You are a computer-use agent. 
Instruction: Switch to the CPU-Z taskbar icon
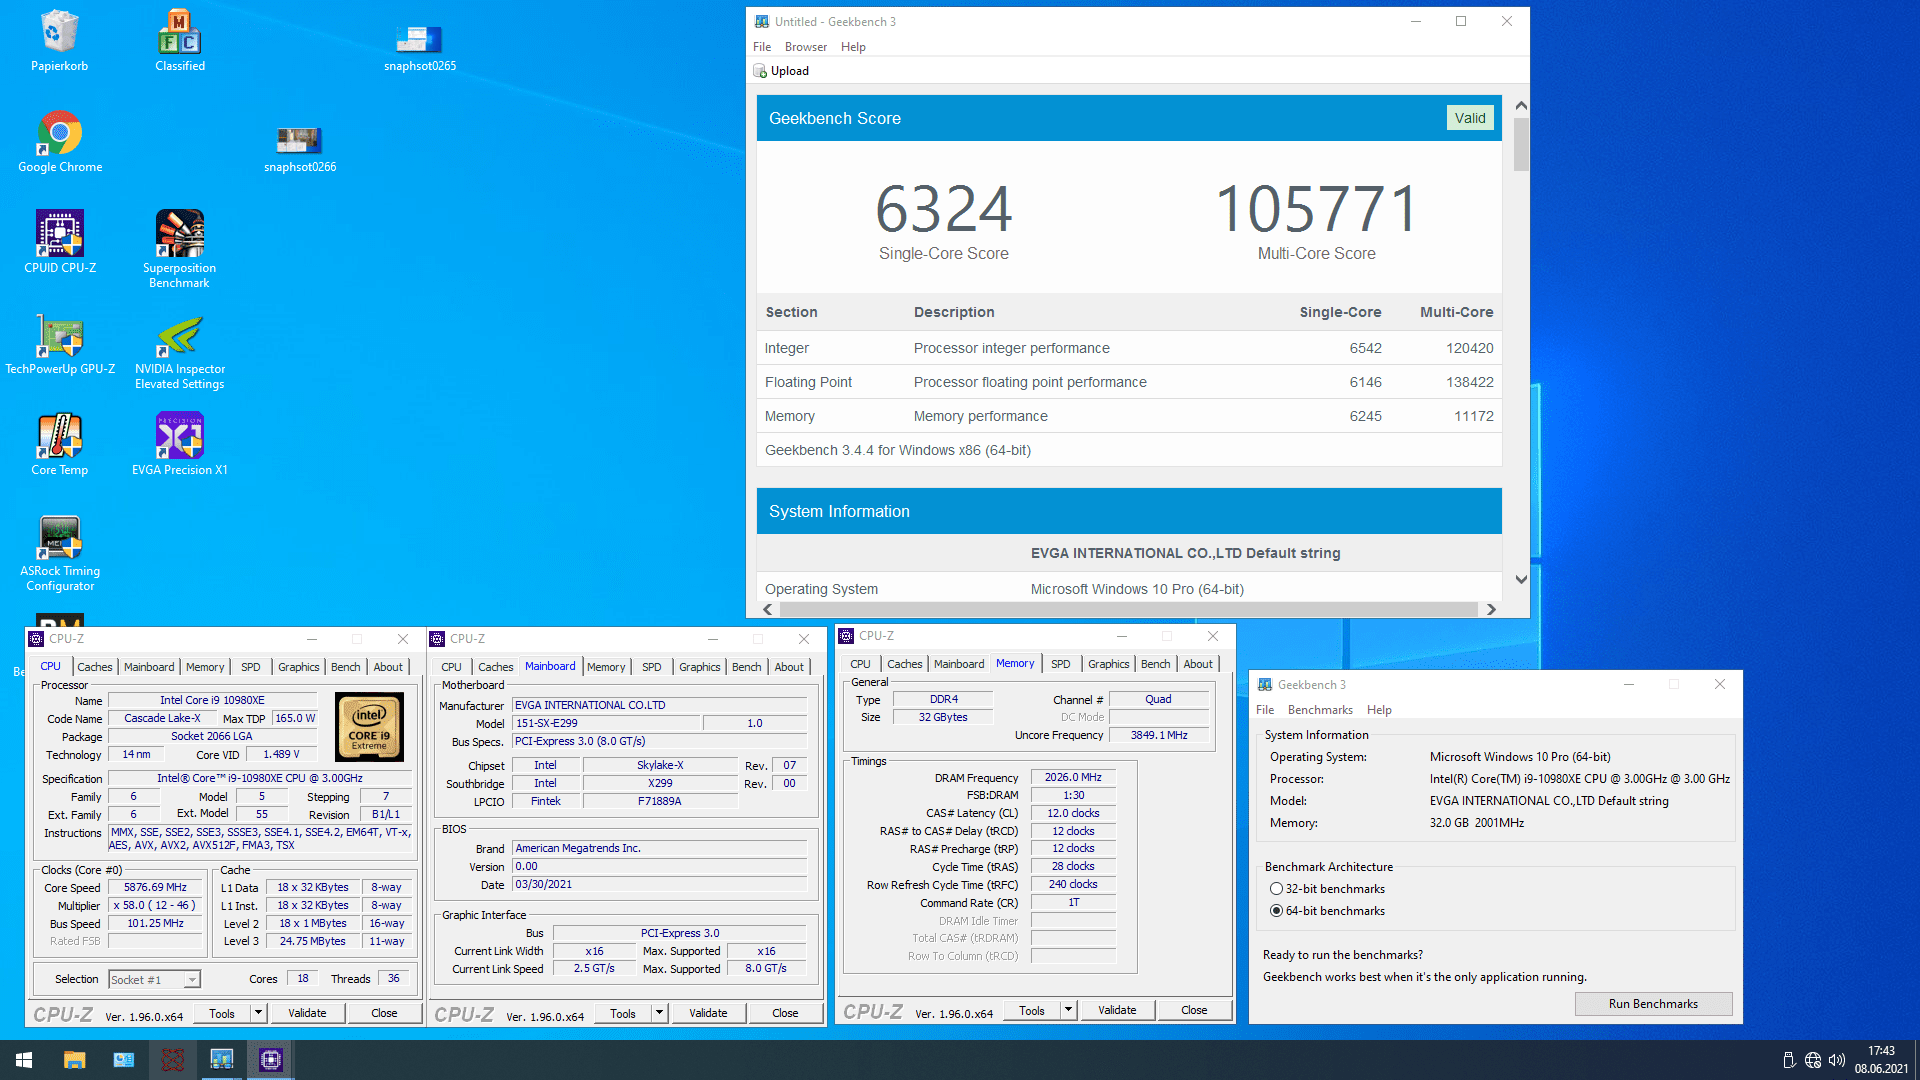tap(271, 1060)
